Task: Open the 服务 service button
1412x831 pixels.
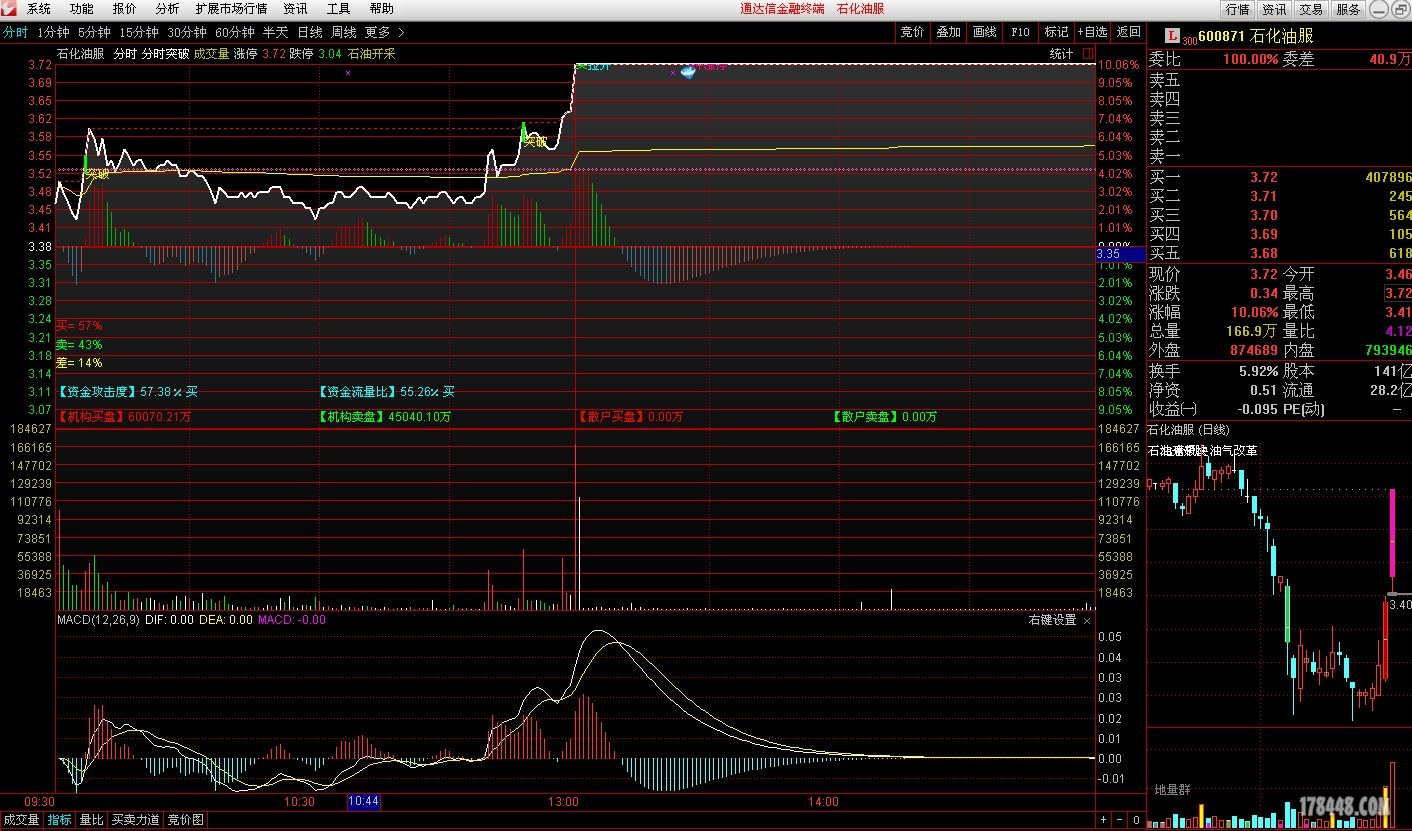Action: (x=1348, y=9)
